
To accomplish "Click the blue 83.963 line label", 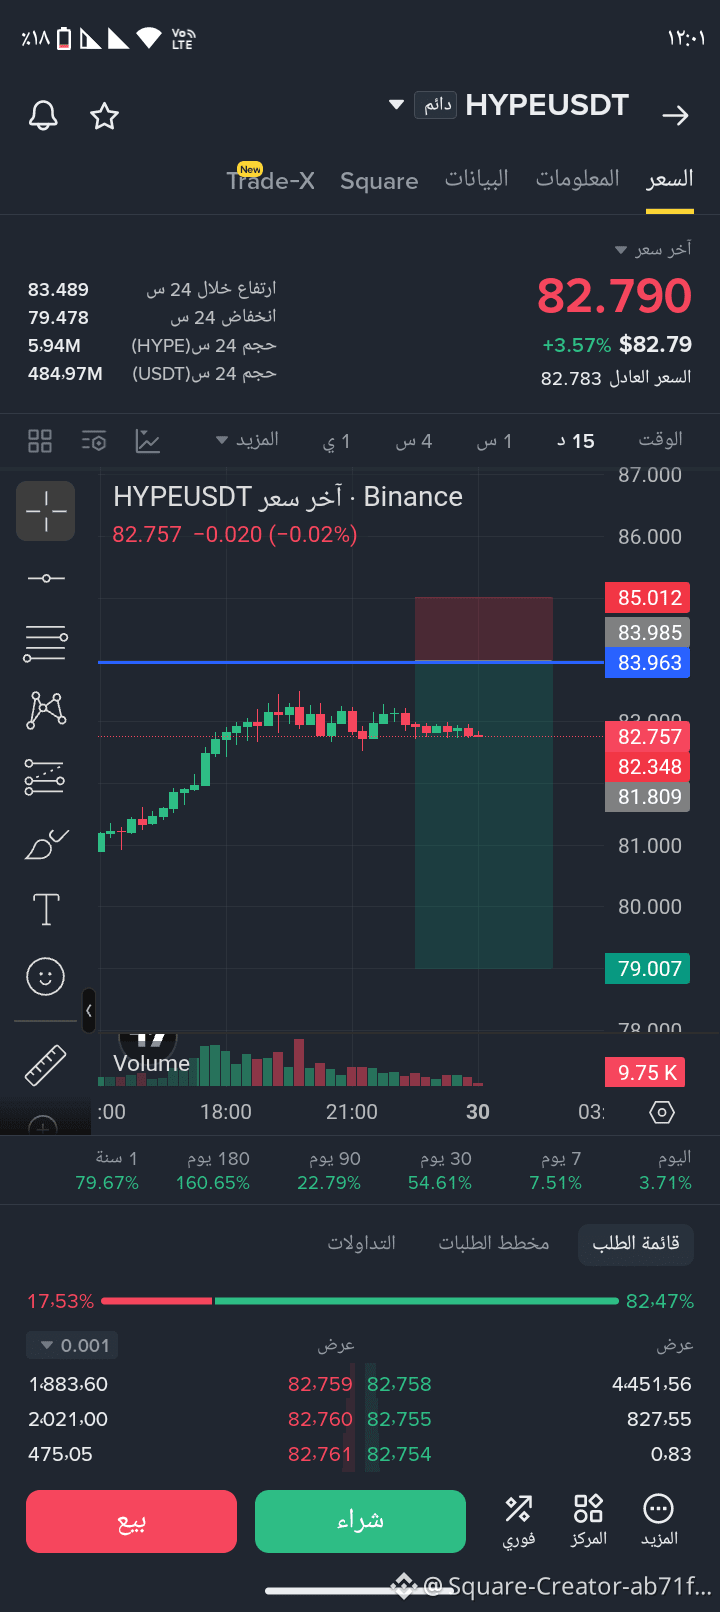I will (647, 663).
